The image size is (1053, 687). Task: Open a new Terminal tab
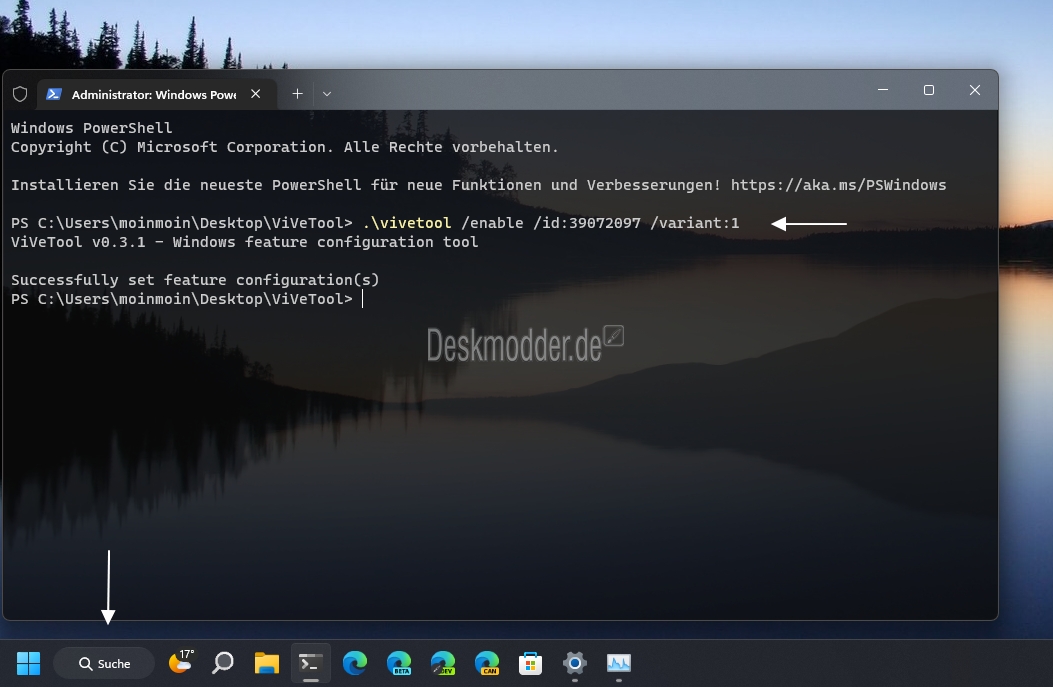(297, 94)
